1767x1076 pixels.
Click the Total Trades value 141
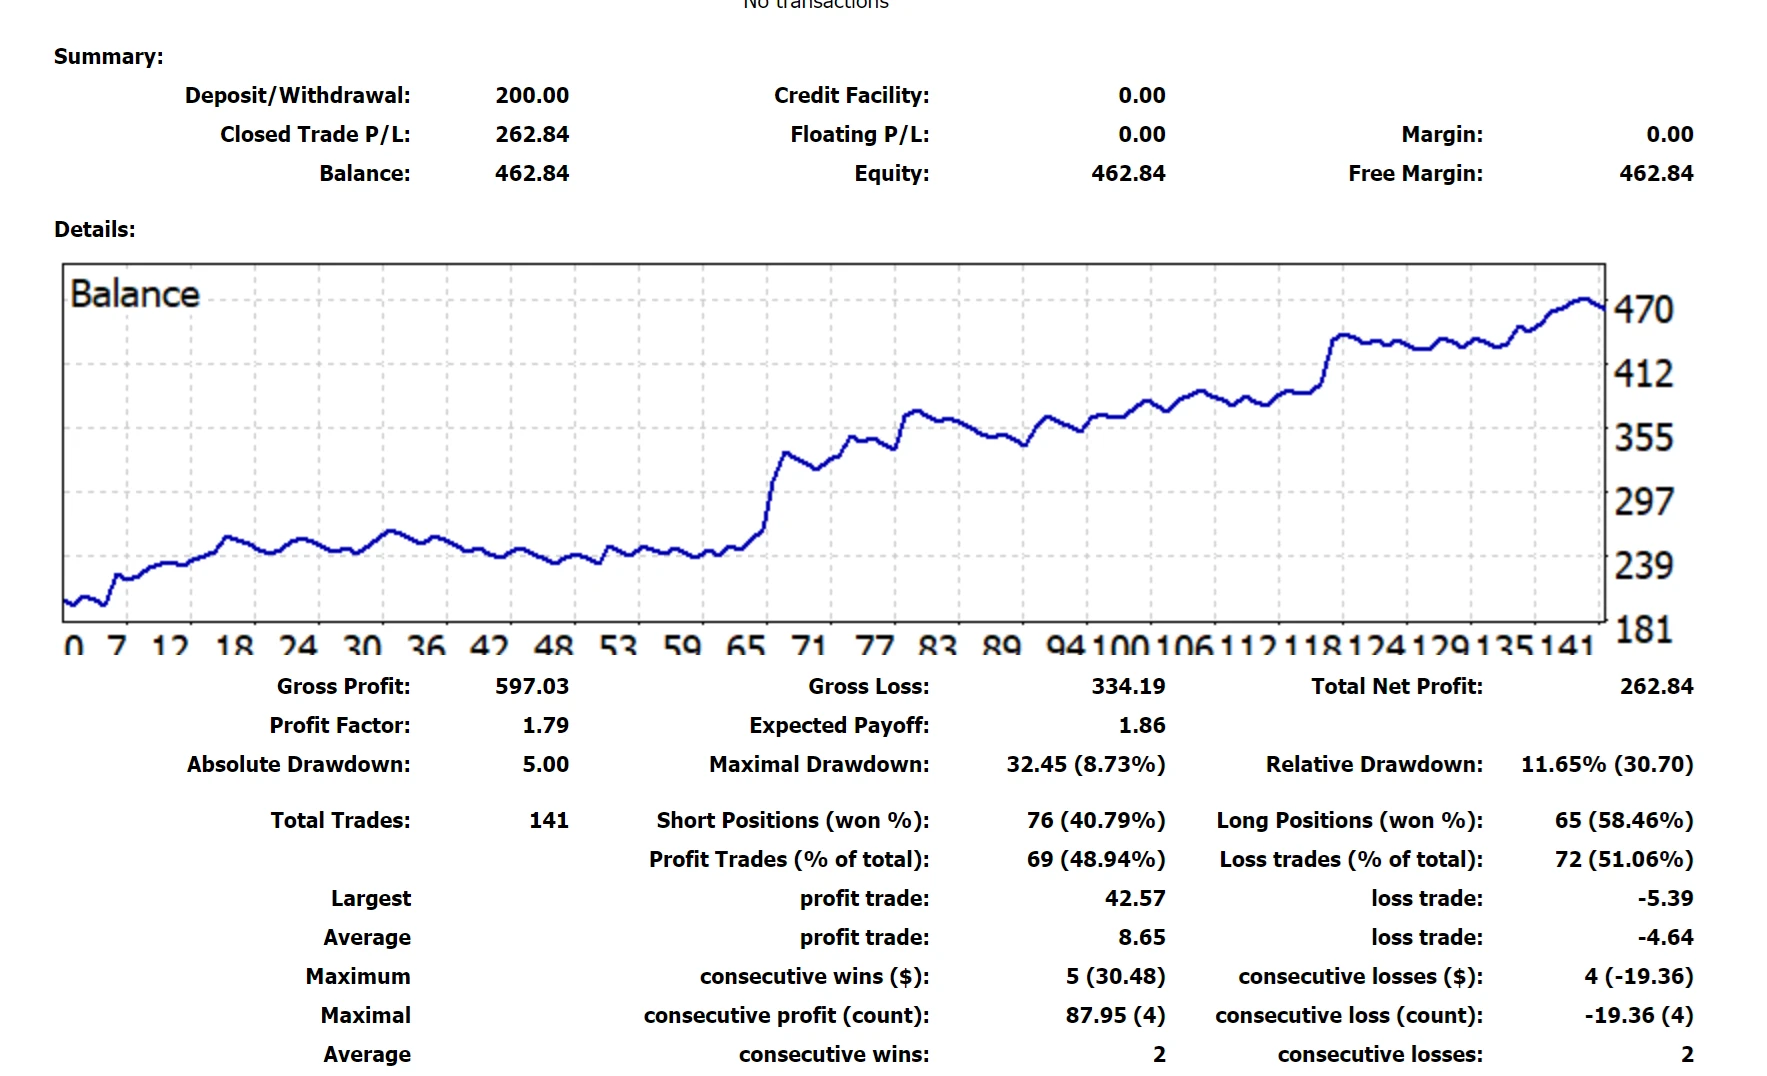548,821
